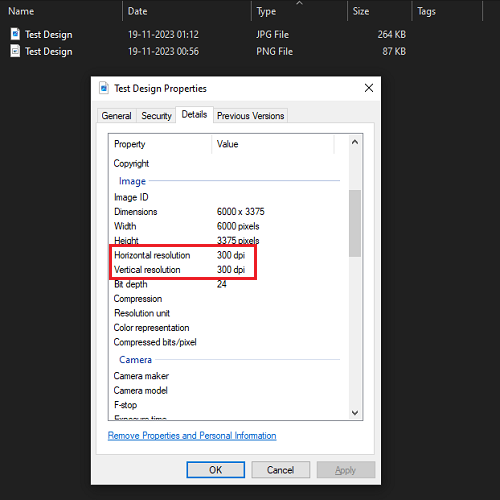Click the Property column header
The image size is (500, 500).
(x=160, y=144)
